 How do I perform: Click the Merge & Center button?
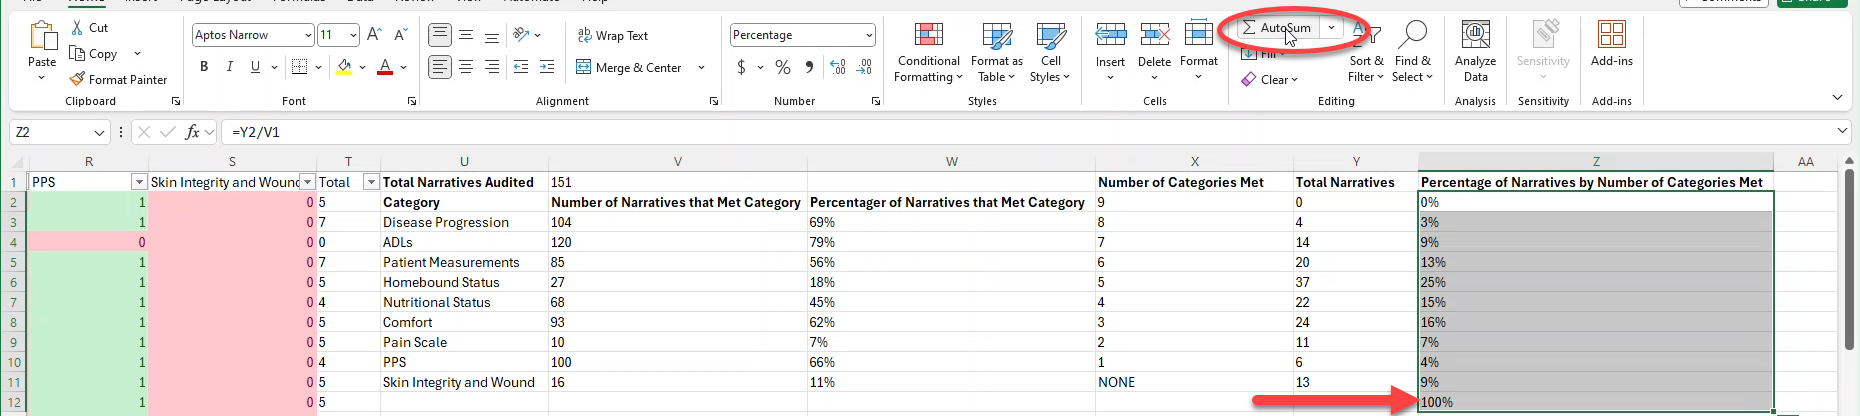[x=629, y=67]
